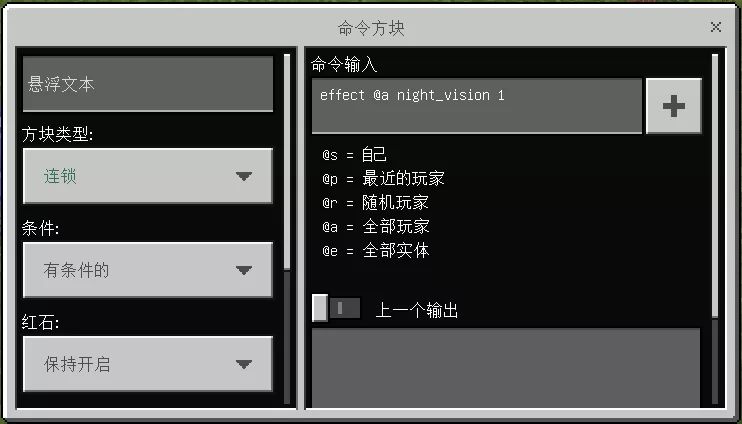Close the 命令方块 dialog with X

tap(716, 27)
